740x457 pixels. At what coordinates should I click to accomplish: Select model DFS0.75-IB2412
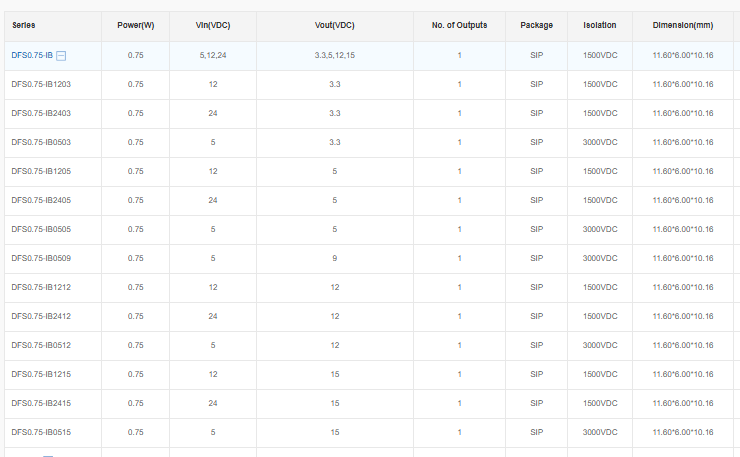pyautogui.click(x=41, y=316)
